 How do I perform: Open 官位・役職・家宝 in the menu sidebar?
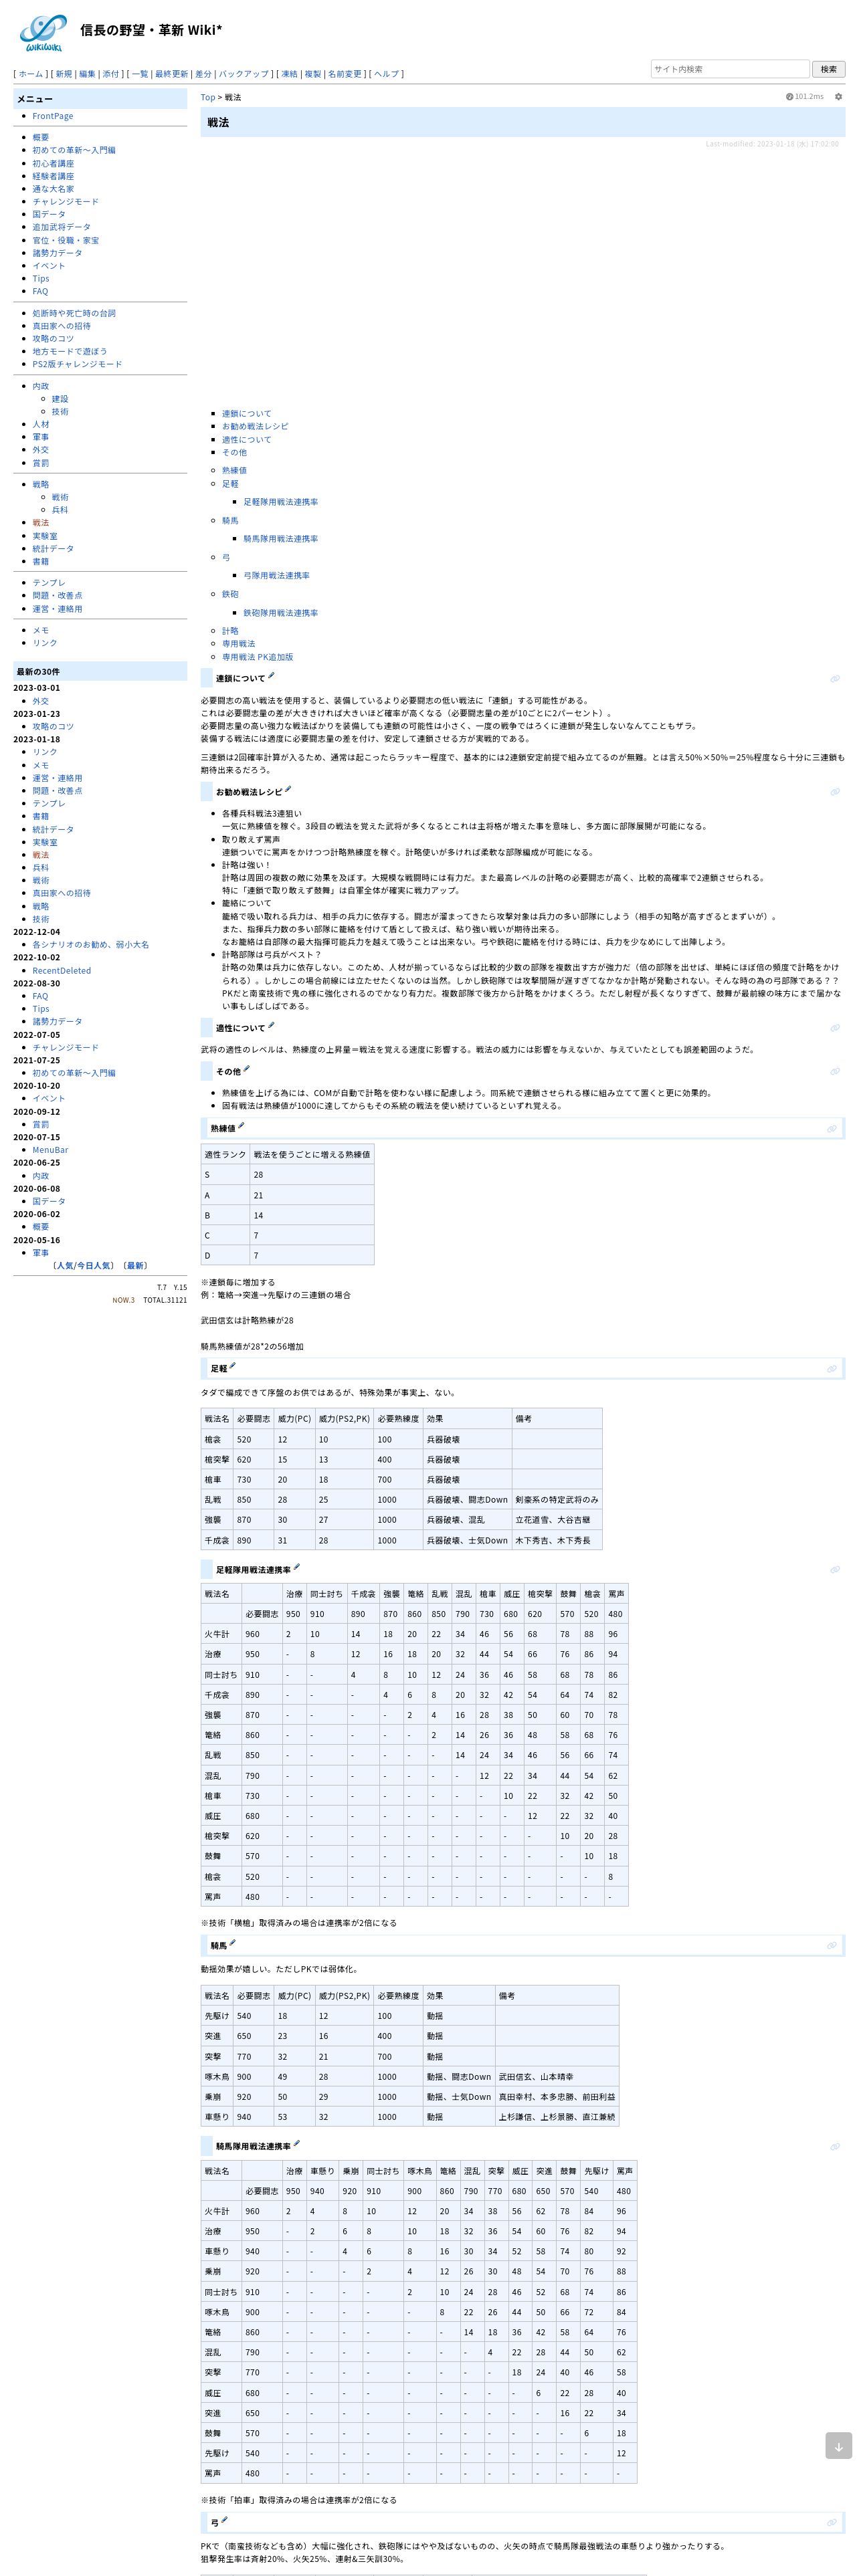pos(66,240)
